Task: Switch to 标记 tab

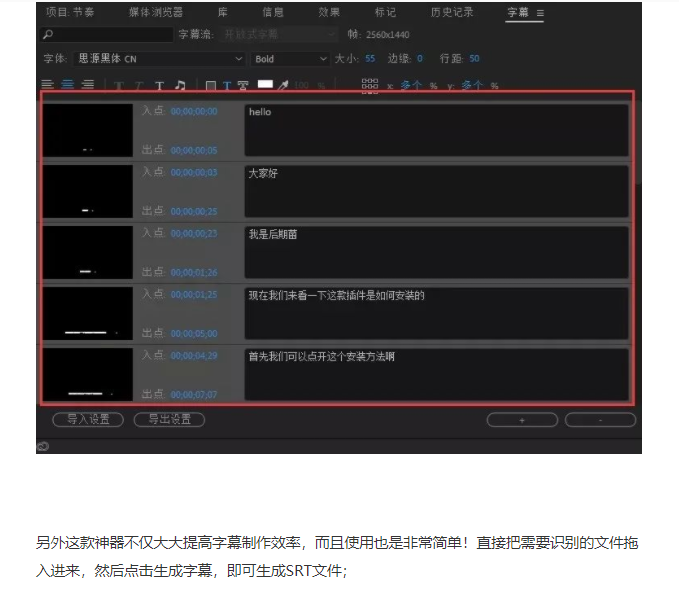Action: click(385, 12)
